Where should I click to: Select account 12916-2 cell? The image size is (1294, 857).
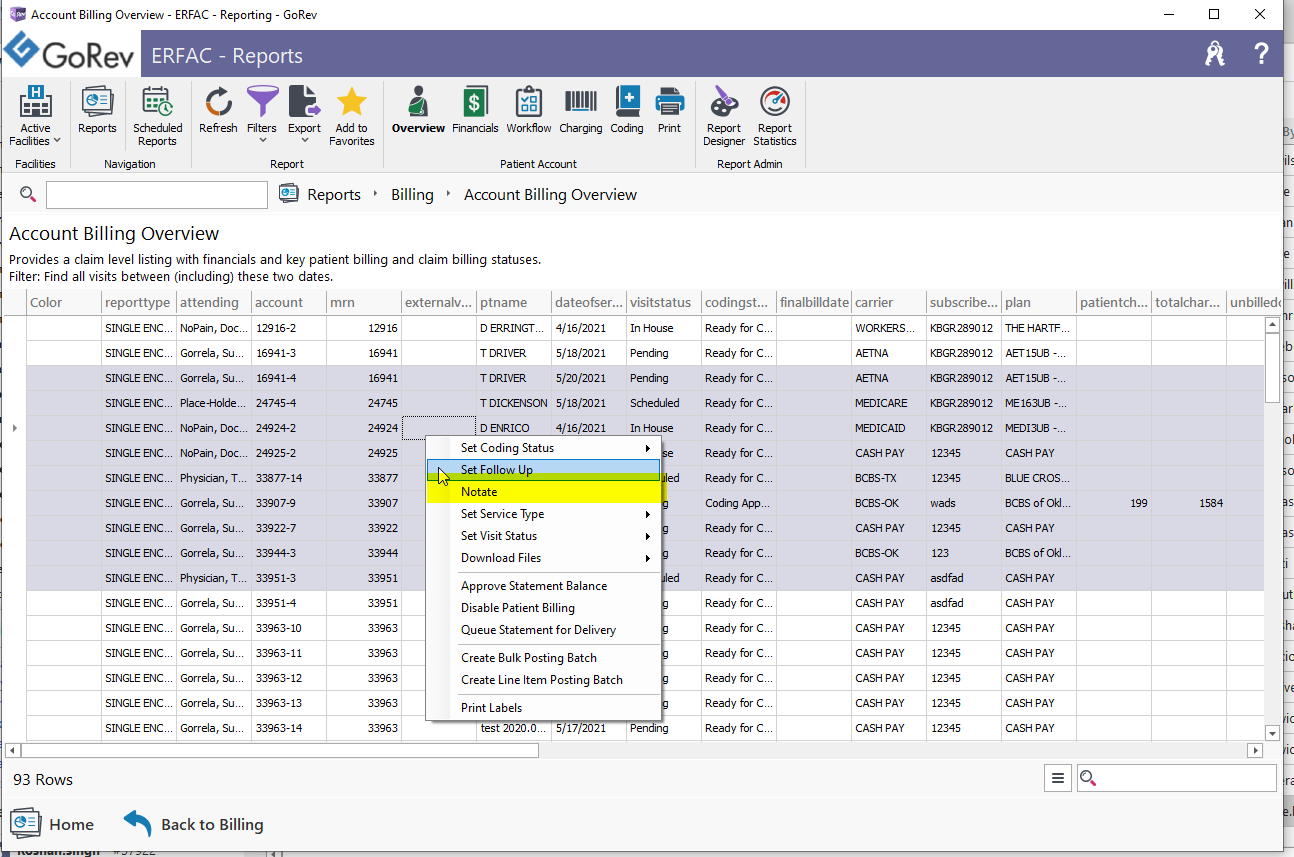click(289, 328)
